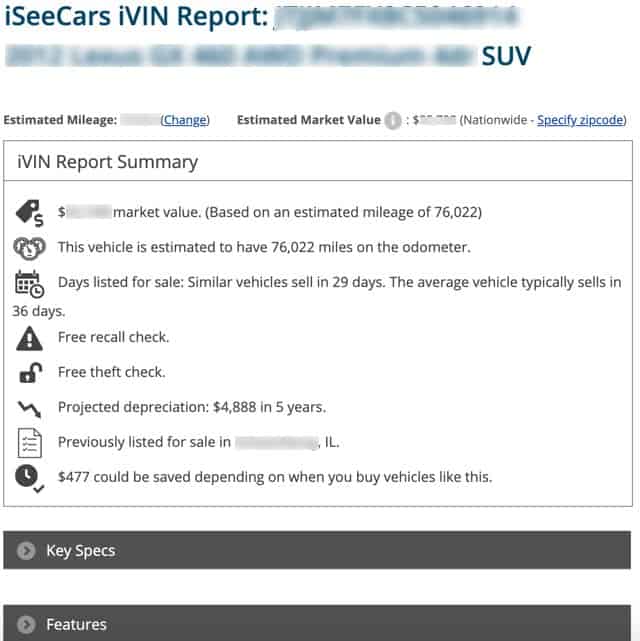The width and height of the screenshot is (640, 641).
Task: Click the open padlock theft check icon
Action: coord(31,373)
